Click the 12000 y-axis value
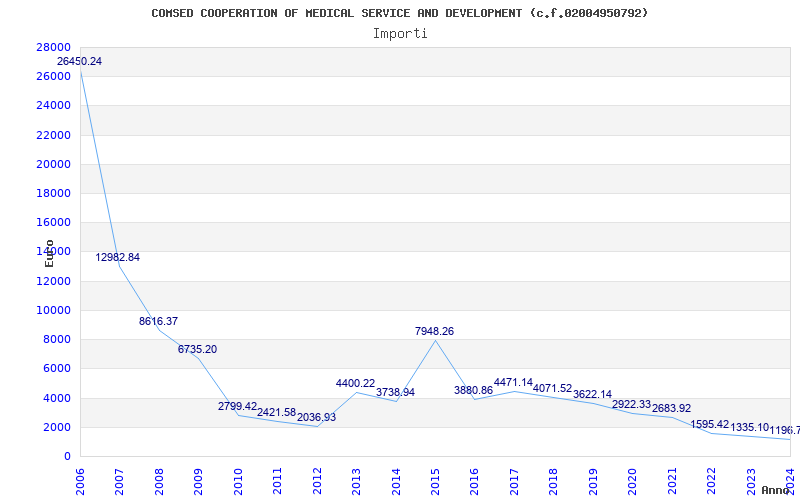The width and height of the screenshot is (800, 500). [53, 281]
